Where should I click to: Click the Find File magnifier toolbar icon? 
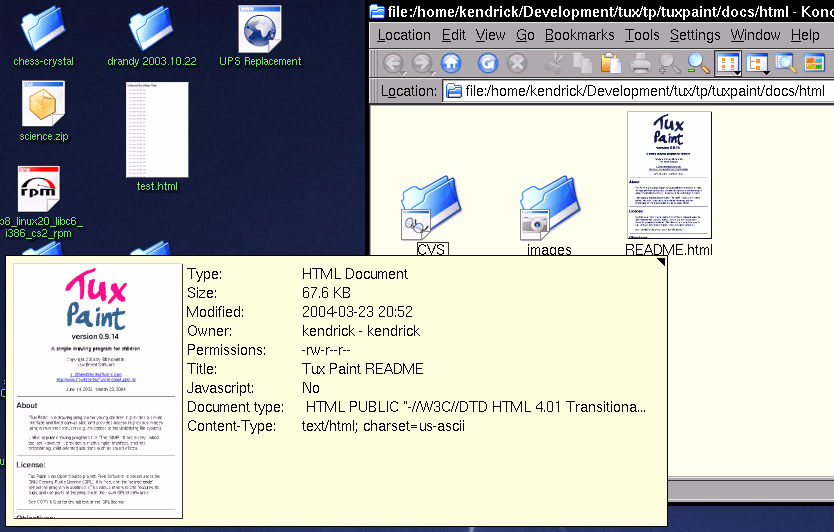pyautogui.click(x=785, y=63)
